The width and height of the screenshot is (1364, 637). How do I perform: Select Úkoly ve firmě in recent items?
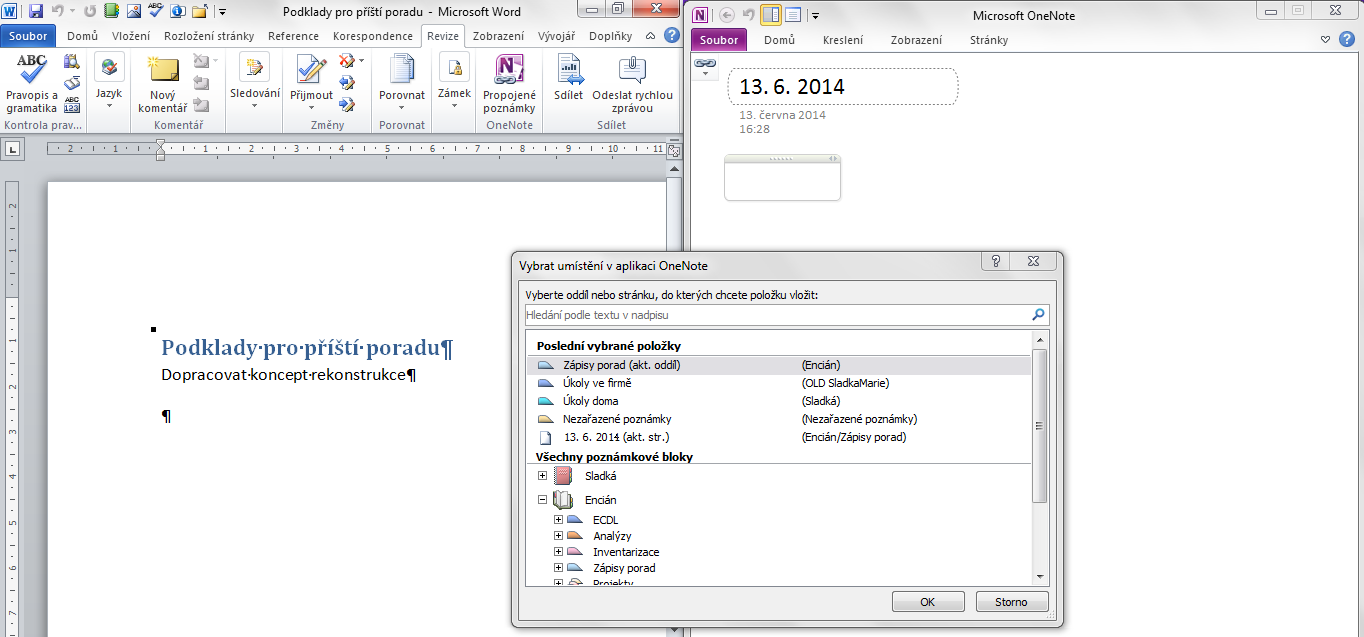pyautogui.click(x=777, y=383)
